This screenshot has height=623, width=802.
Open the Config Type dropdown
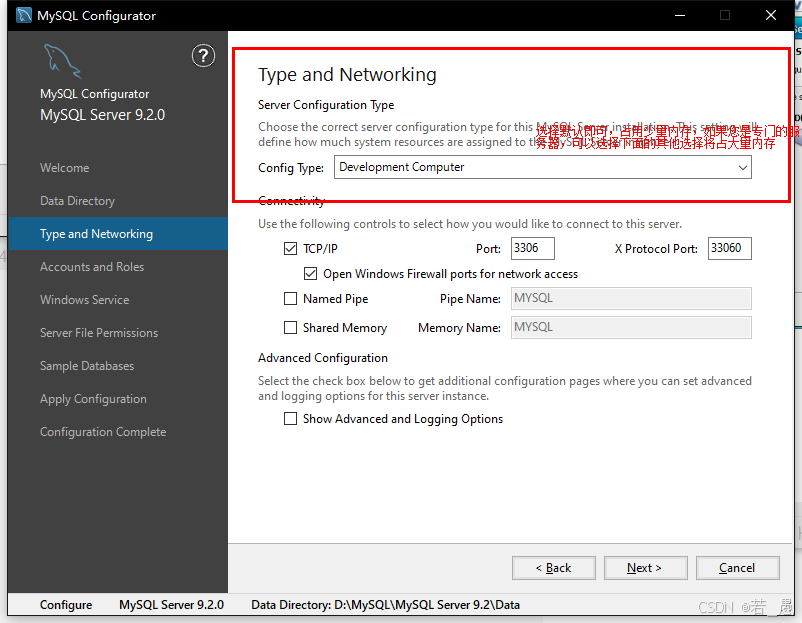[543, 167]
